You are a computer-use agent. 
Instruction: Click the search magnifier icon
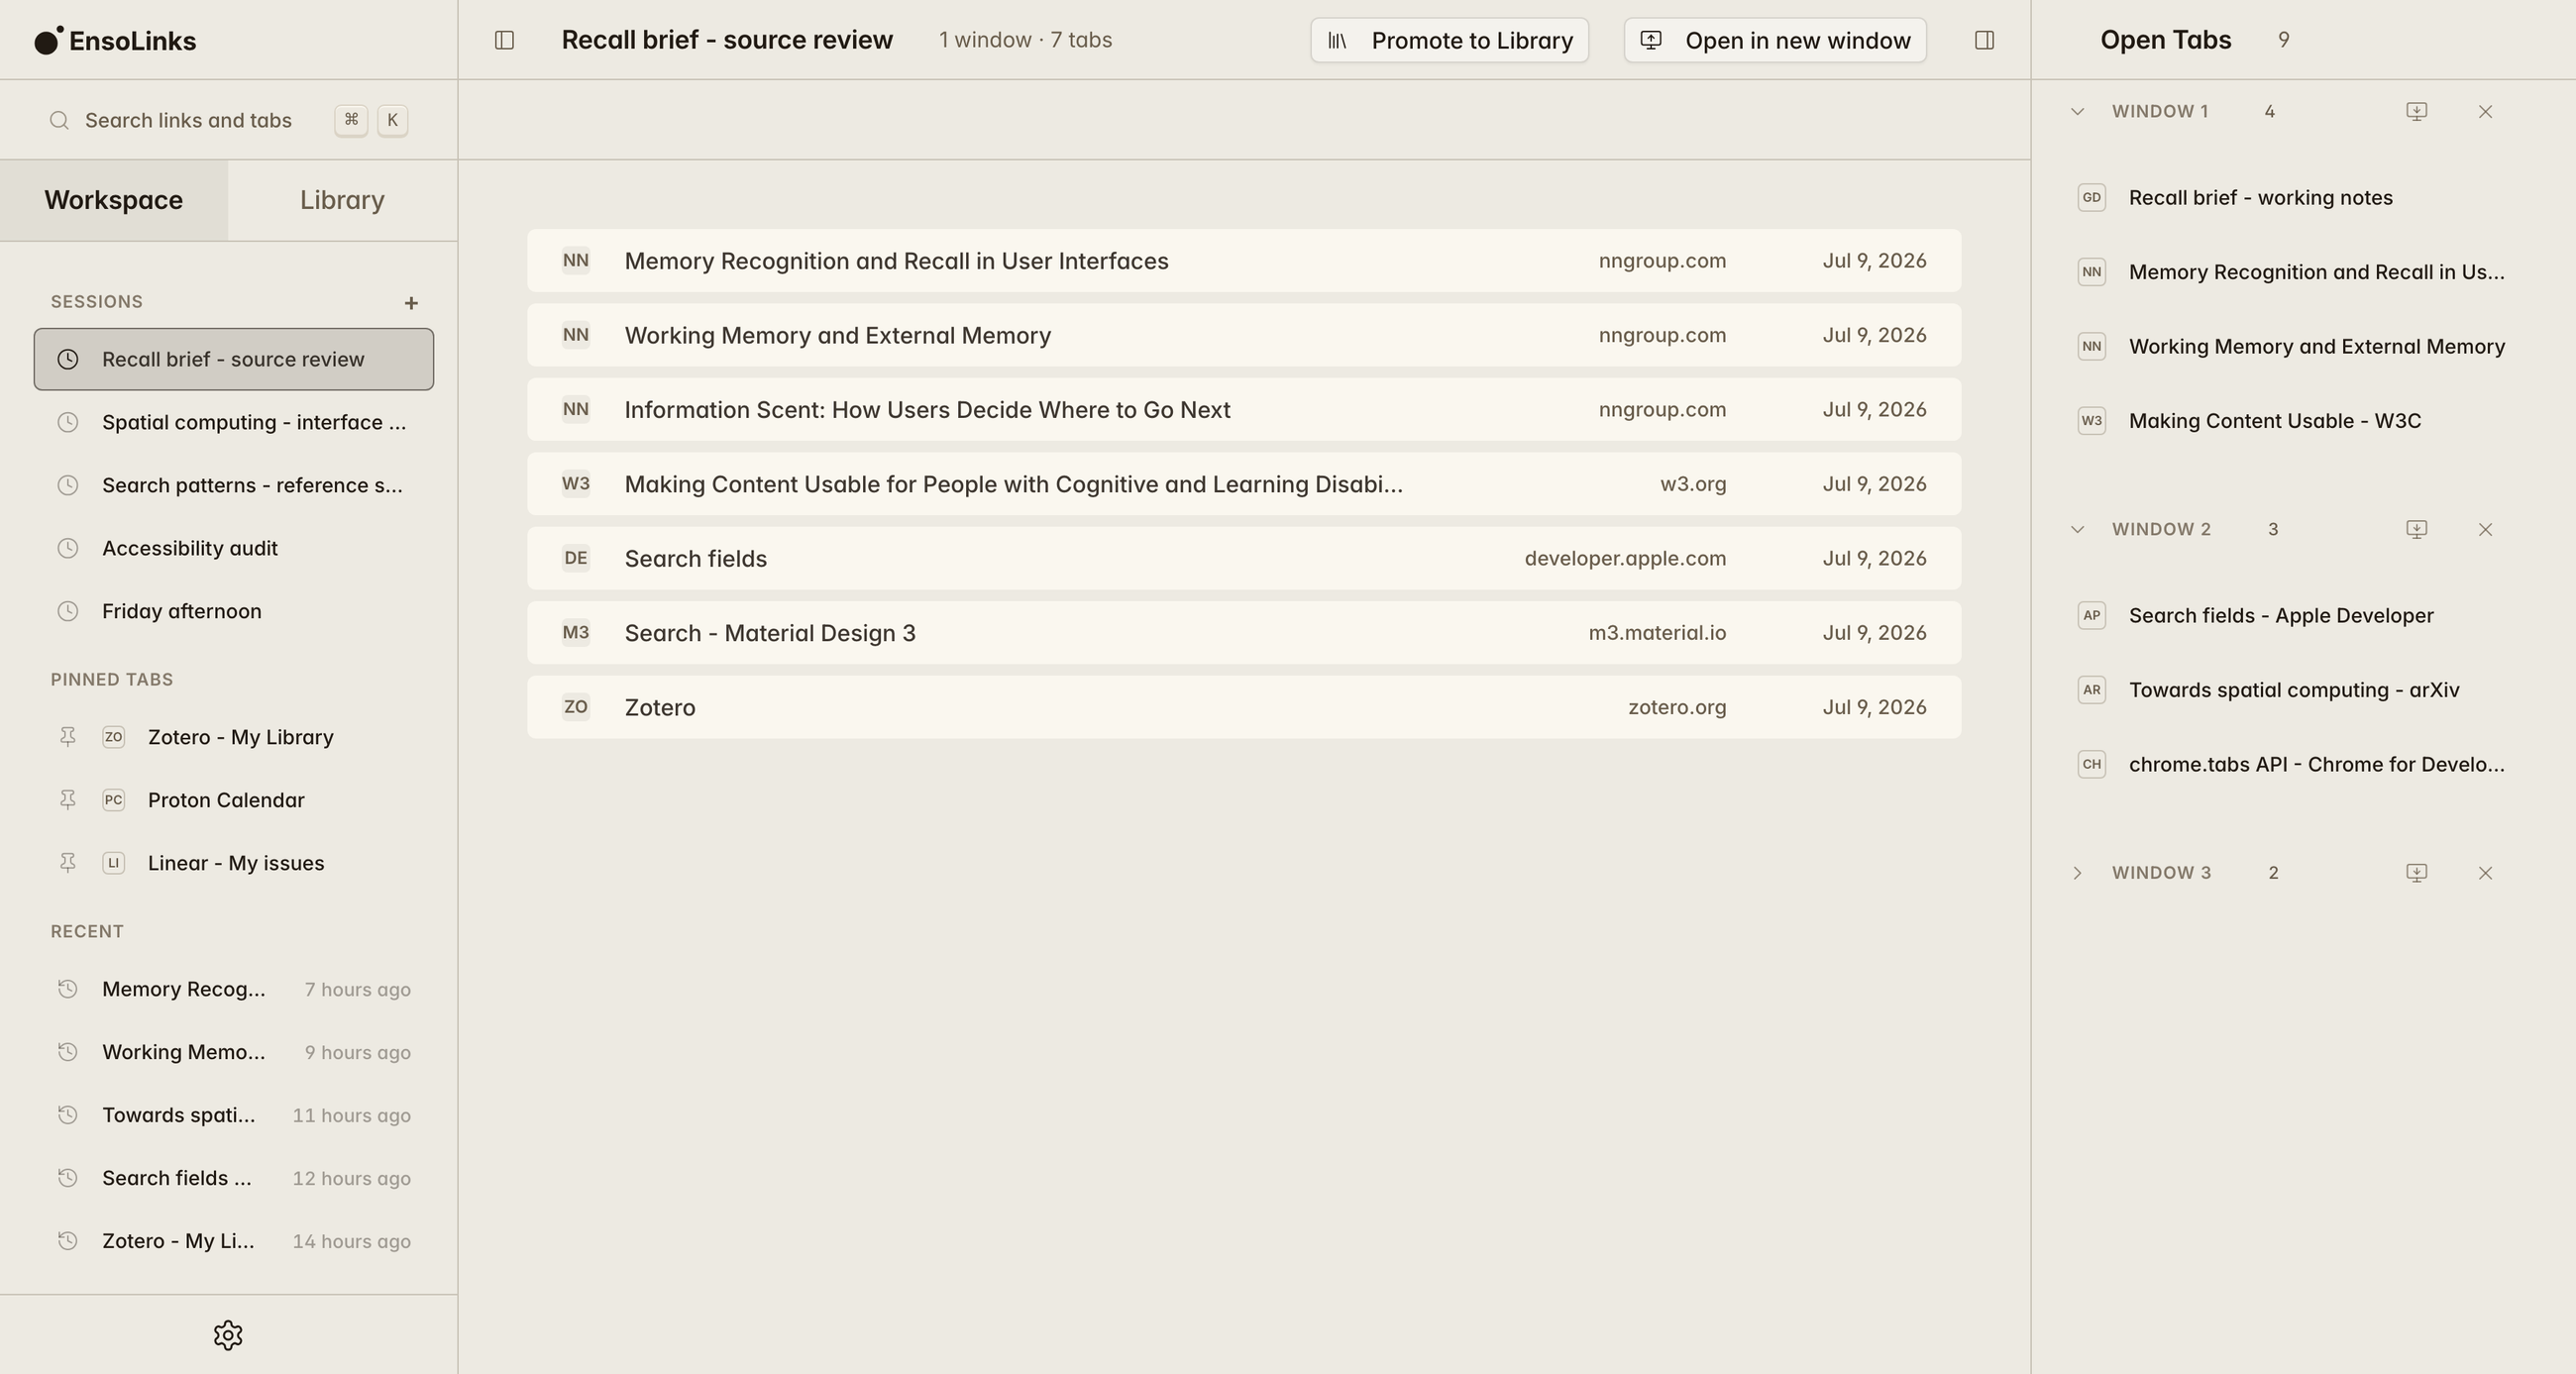(60, 120)
